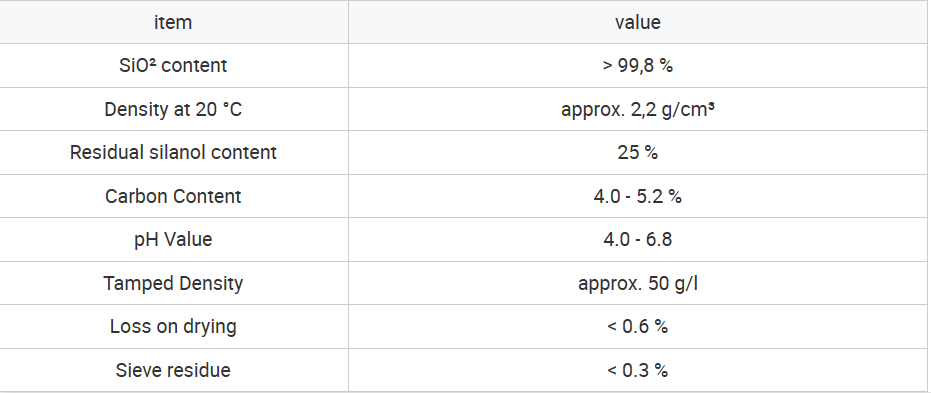Select the Sieve residue cell
Screen dimensions: 931x393
[x=173, y=370]
